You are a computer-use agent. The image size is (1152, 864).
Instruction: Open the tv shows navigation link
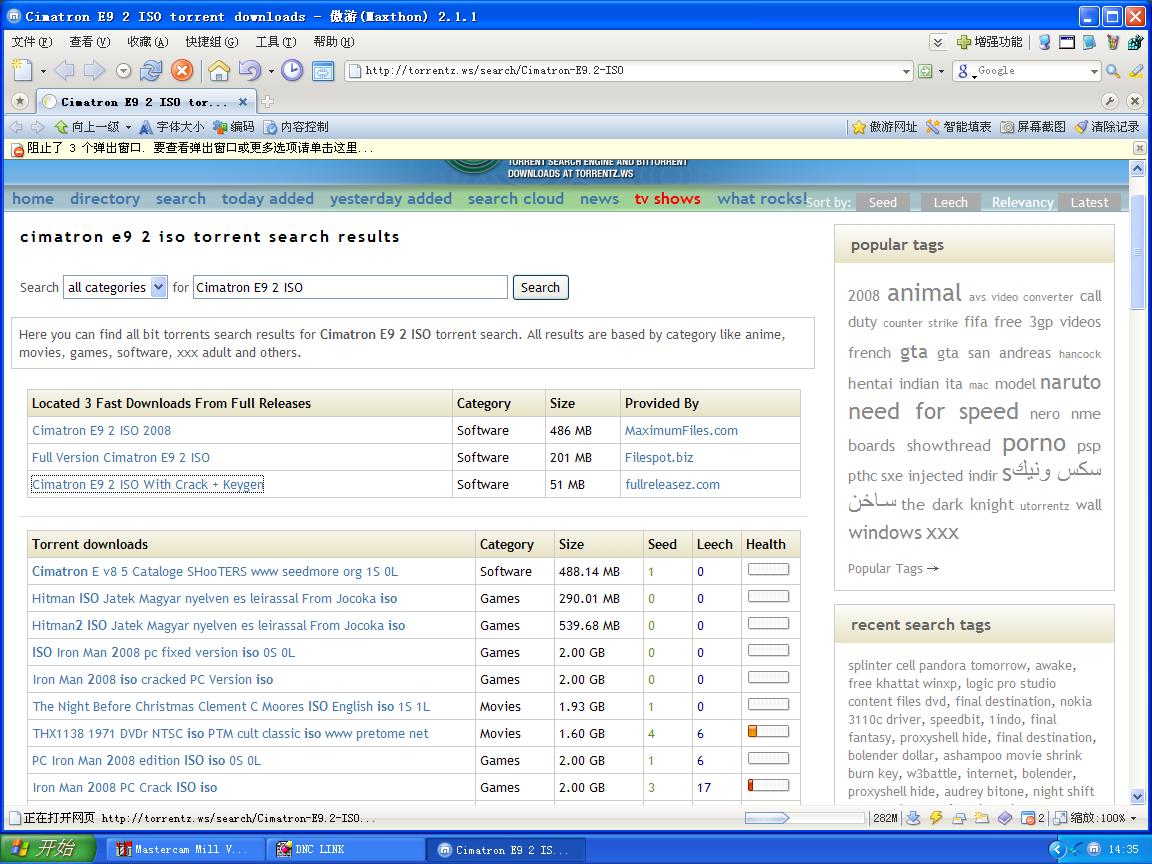[667, 198]
